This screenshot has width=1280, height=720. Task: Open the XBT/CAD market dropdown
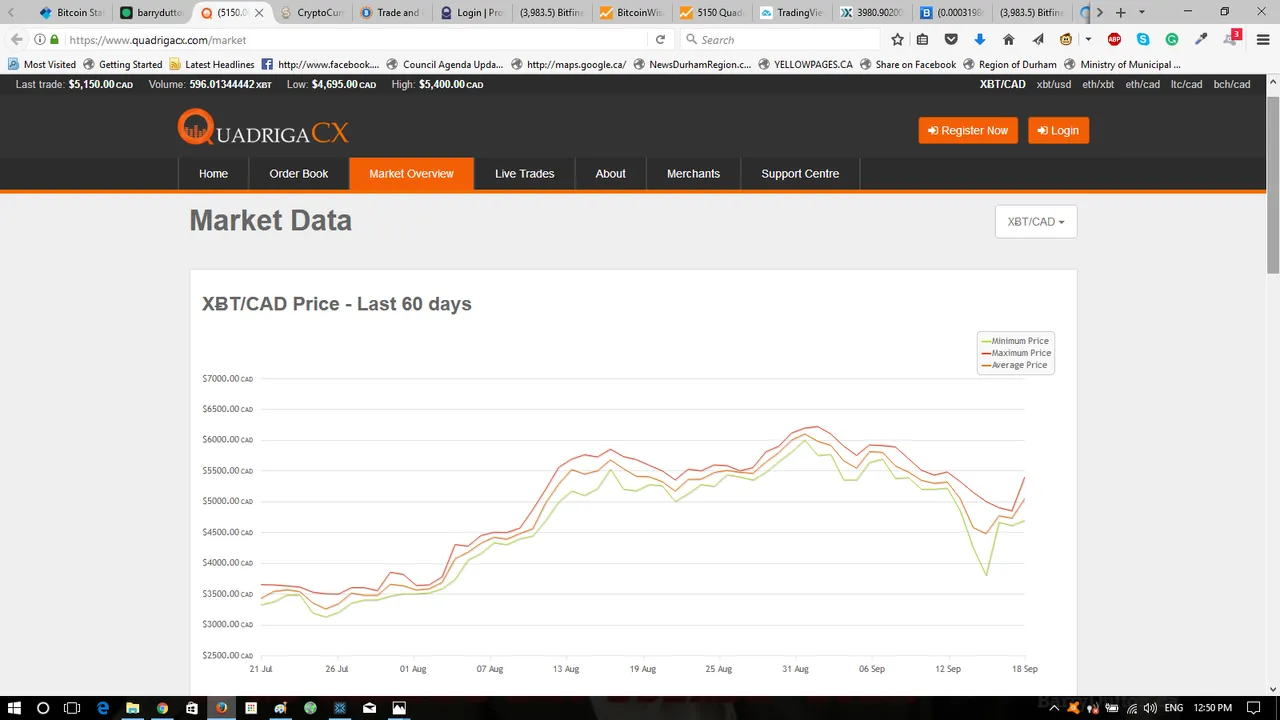click(x=1036, y=222)
